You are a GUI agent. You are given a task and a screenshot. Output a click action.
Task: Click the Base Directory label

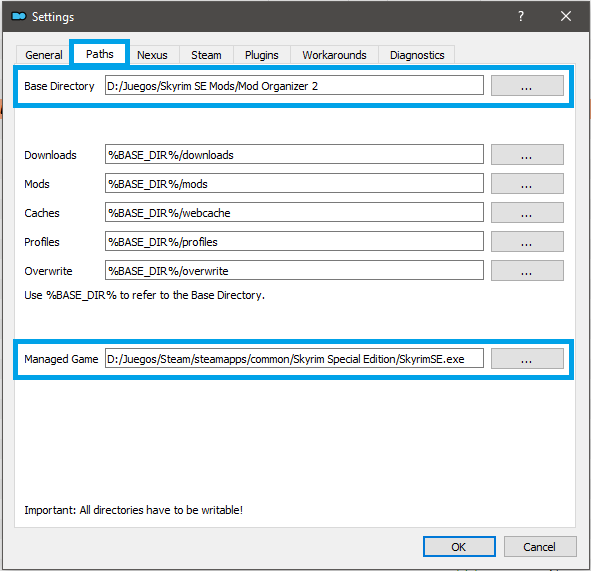(x=59, y=86)
